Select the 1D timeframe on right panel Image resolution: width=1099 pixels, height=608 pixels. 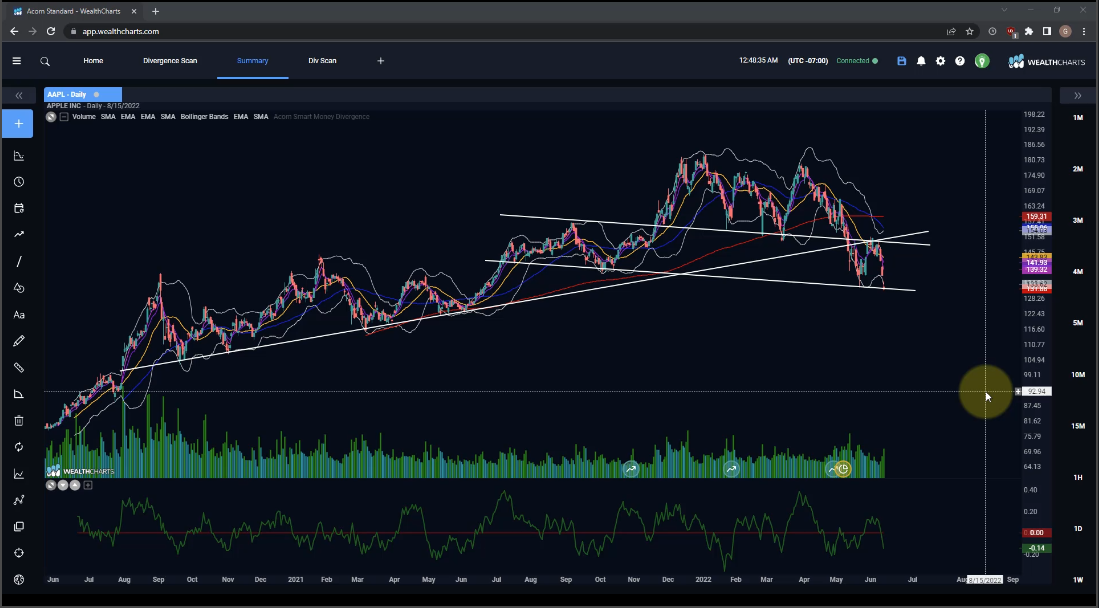[x=1078, y=529]
